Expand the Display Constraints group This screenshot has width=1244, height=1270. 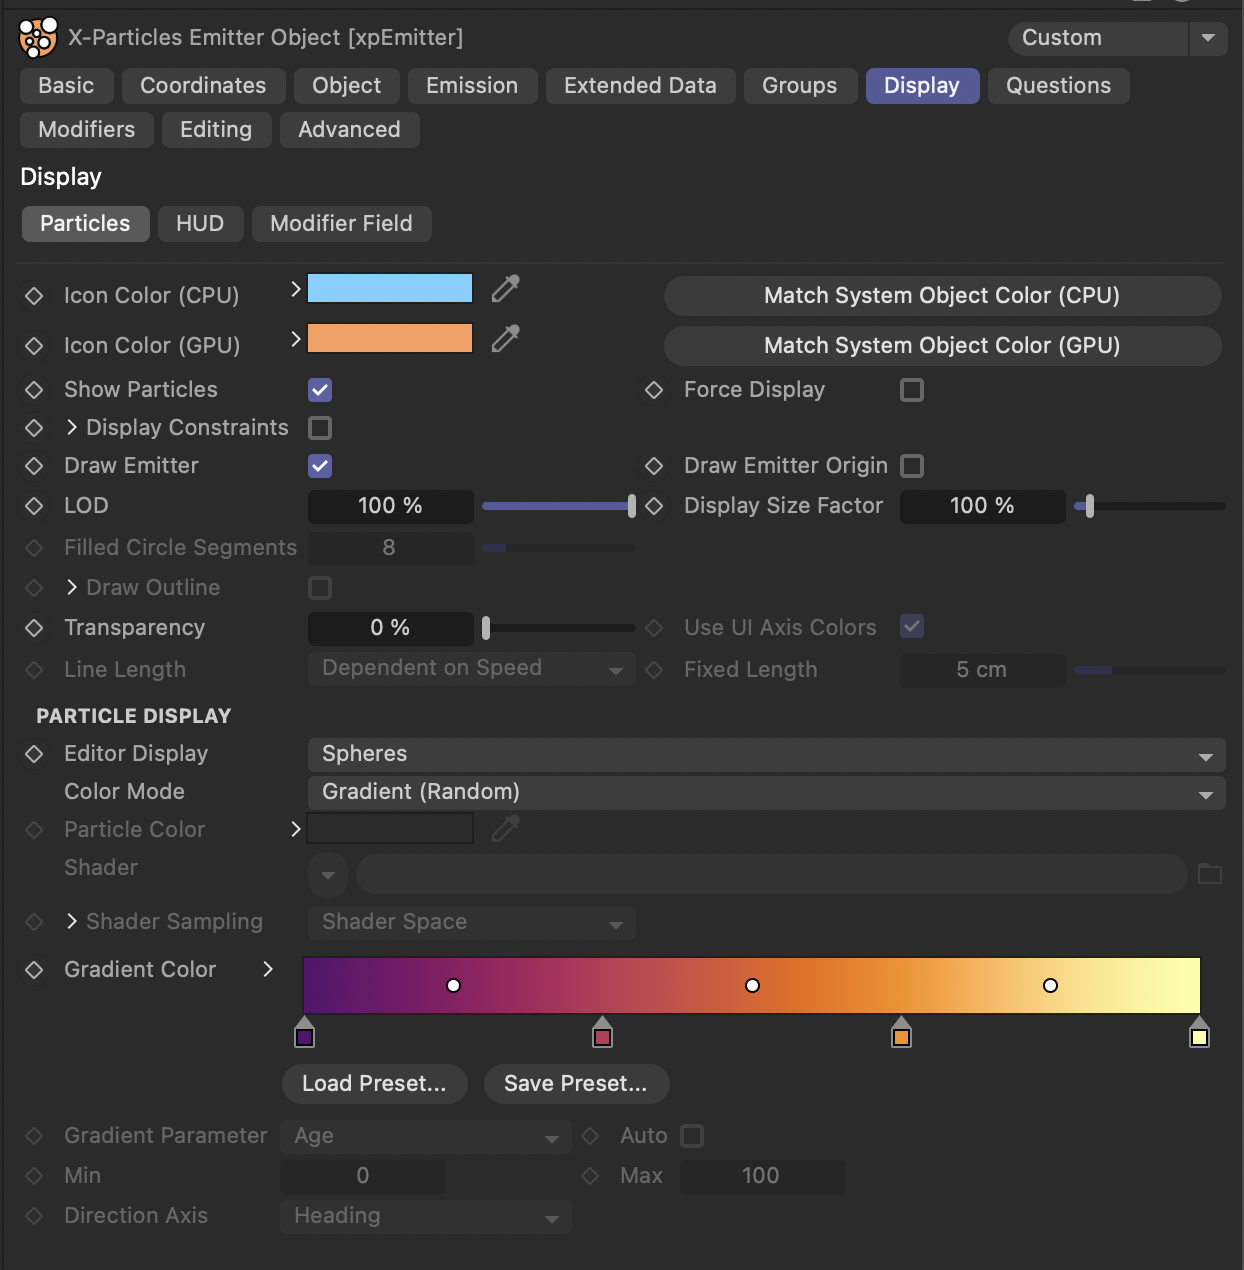(x=72, y=427)
